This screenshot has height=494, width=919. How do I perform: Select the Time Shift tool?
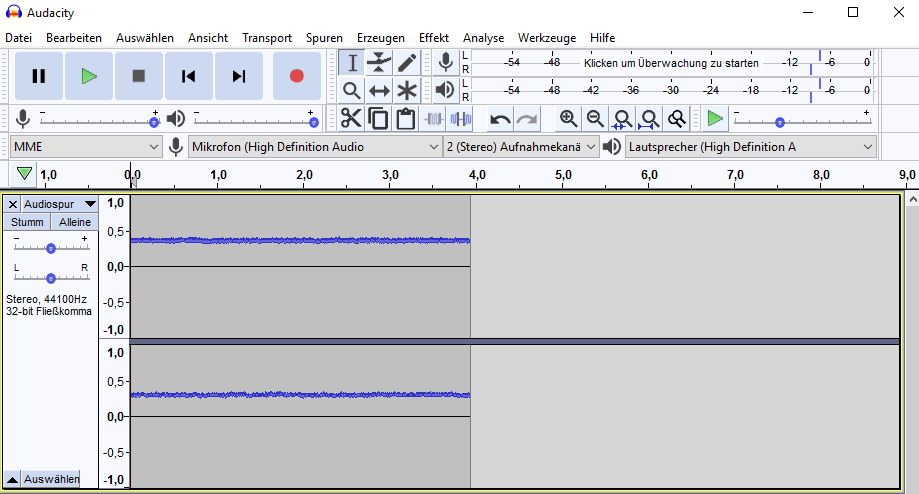[x=379, y=91]
